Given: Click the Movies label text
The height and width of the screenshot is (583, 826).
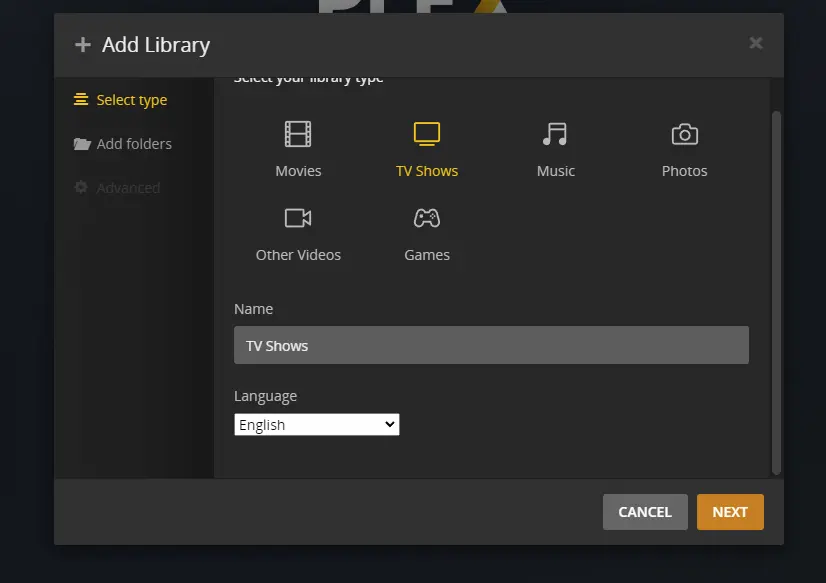Looking at the screenshot, I should coord(298,171).
